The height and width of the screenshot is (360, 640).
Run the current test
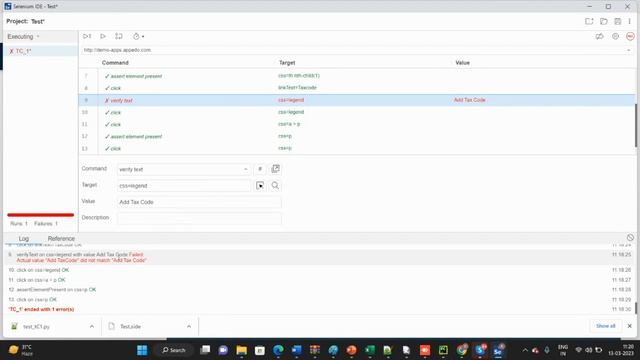(x=103, y=36)
